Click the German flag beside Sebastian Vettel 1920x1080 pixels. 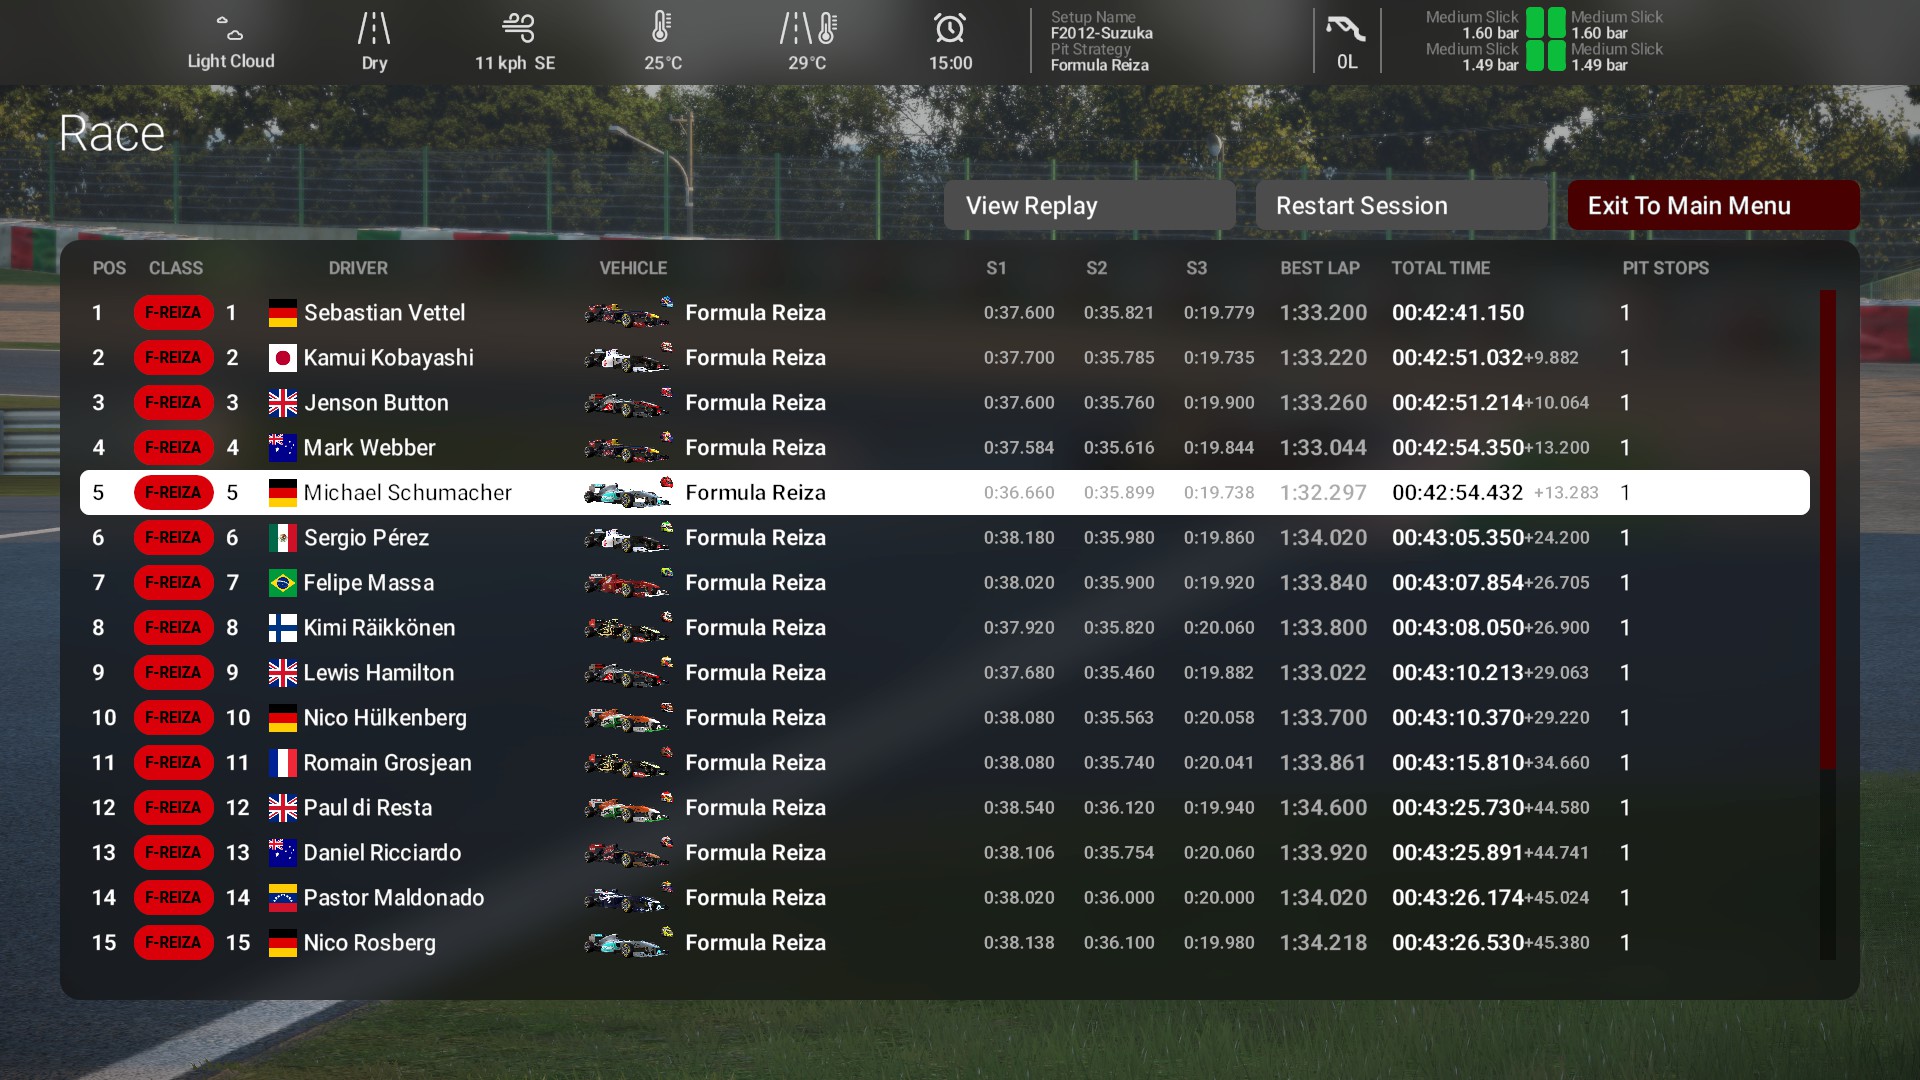[283, 313]
